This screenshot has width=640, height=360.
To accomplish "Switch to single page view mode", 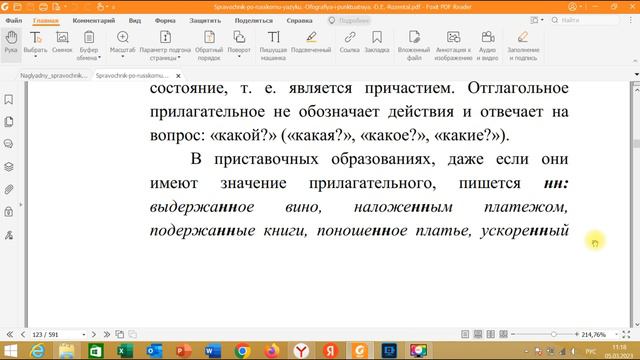I will pyautogui.click(x=465, y=334).
